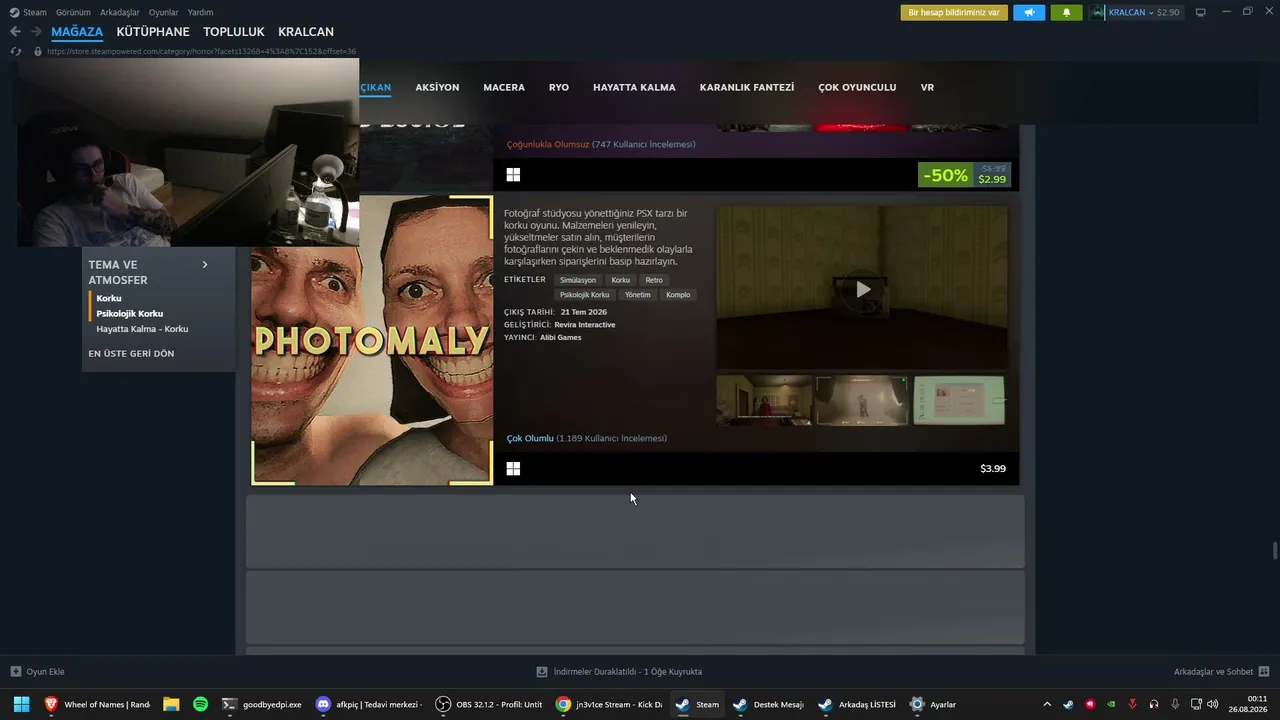Image resolution: width=1280 pixels, height=720 pixels.
Task: Click the NVIDIA tray icon
Action: 1111,704
